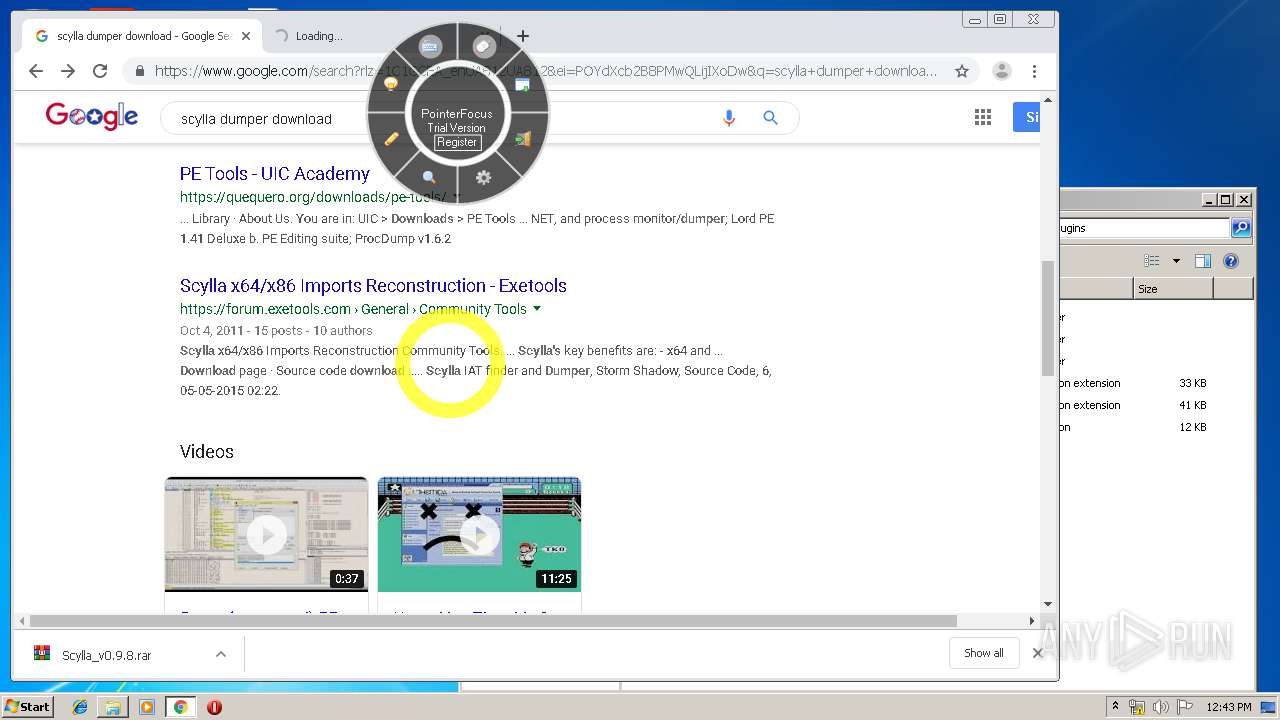
Task: Open the Google apps grid
Action: point(983,118)
